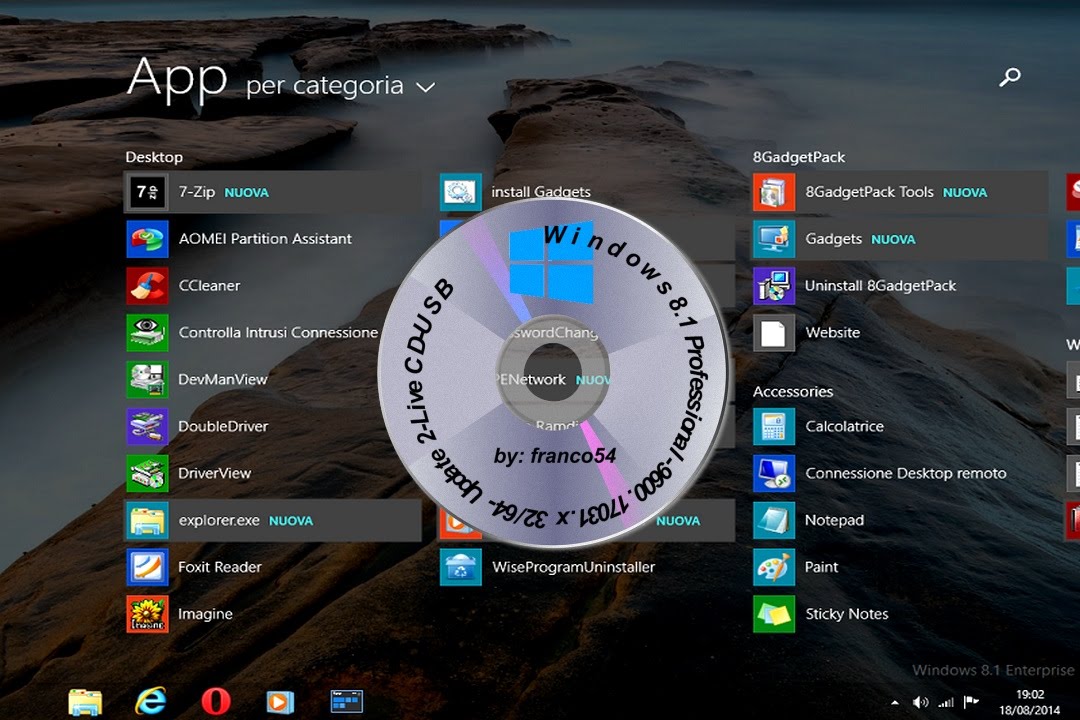
Task: Click the 'App' page title
Action: click(x=177, y=79)
